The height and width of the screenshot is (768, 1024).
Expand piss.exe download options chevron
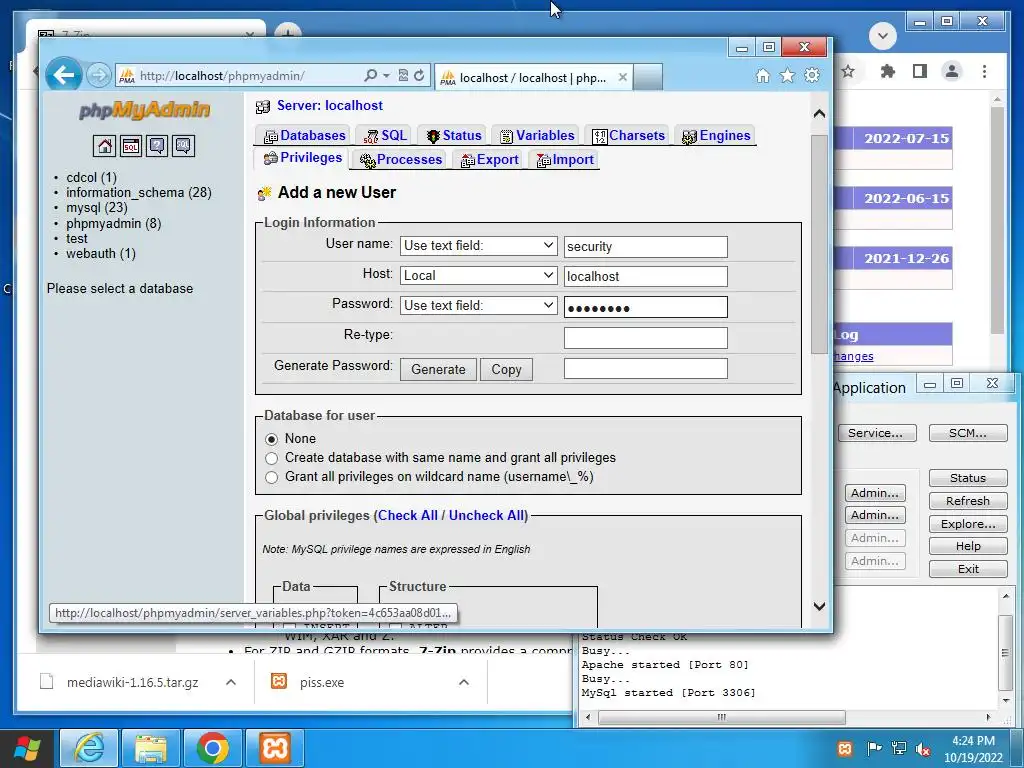pyautogui.click(x=464, y=682)
